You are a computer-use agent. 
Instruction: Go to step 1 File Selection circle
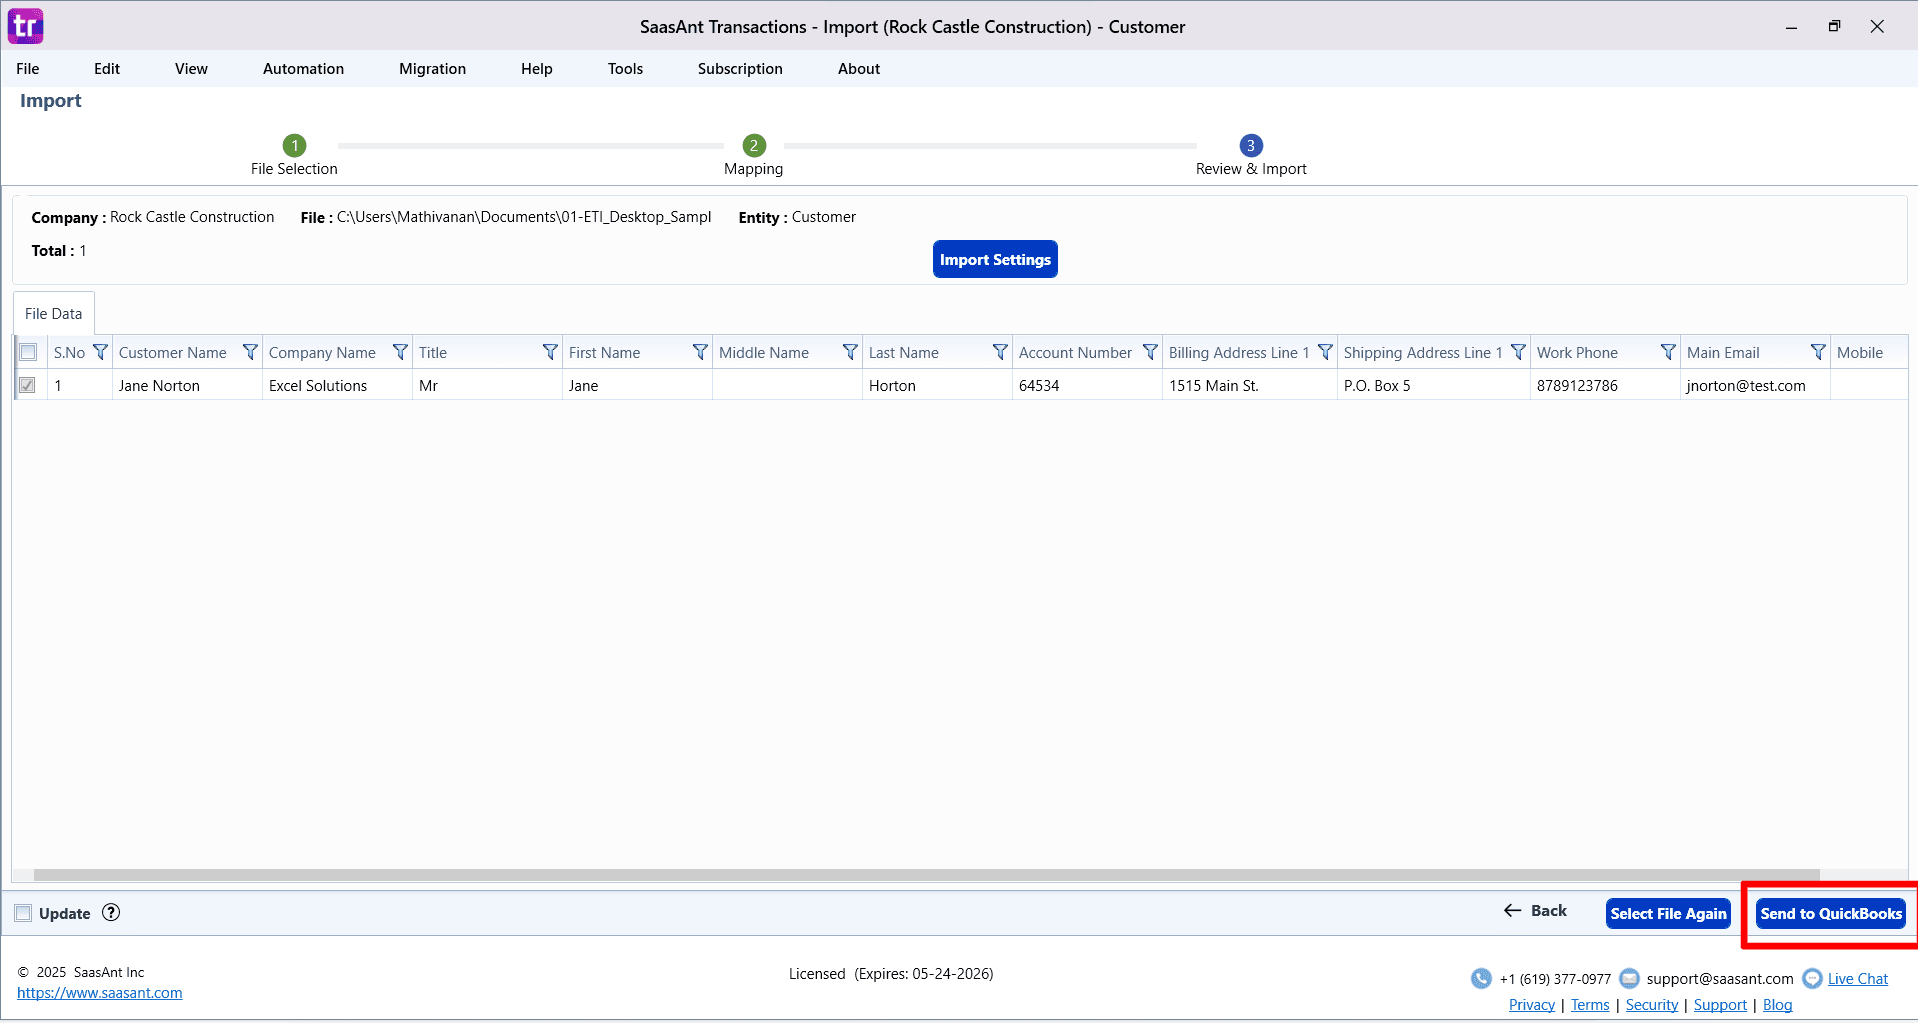(294, 145)
